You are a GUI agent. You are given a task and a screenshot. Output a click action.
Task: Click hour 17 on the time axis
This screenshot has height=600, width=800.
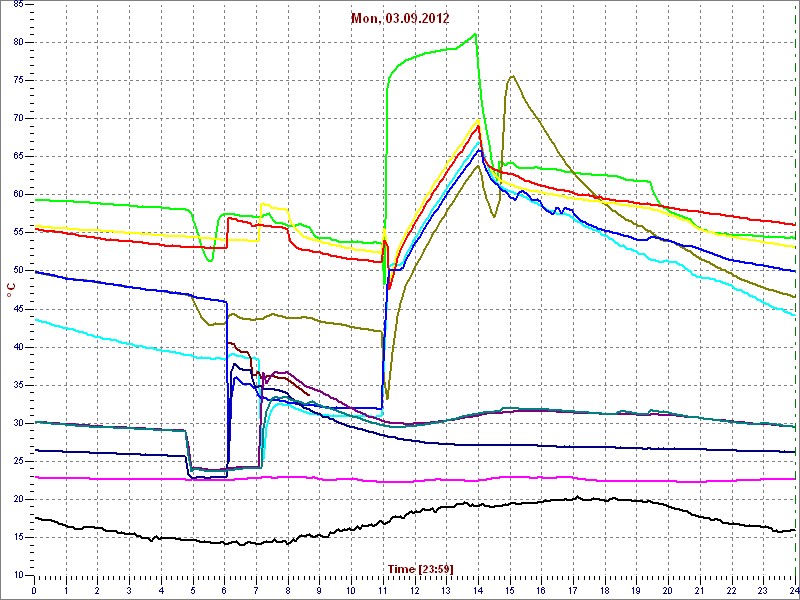(572, 590)
